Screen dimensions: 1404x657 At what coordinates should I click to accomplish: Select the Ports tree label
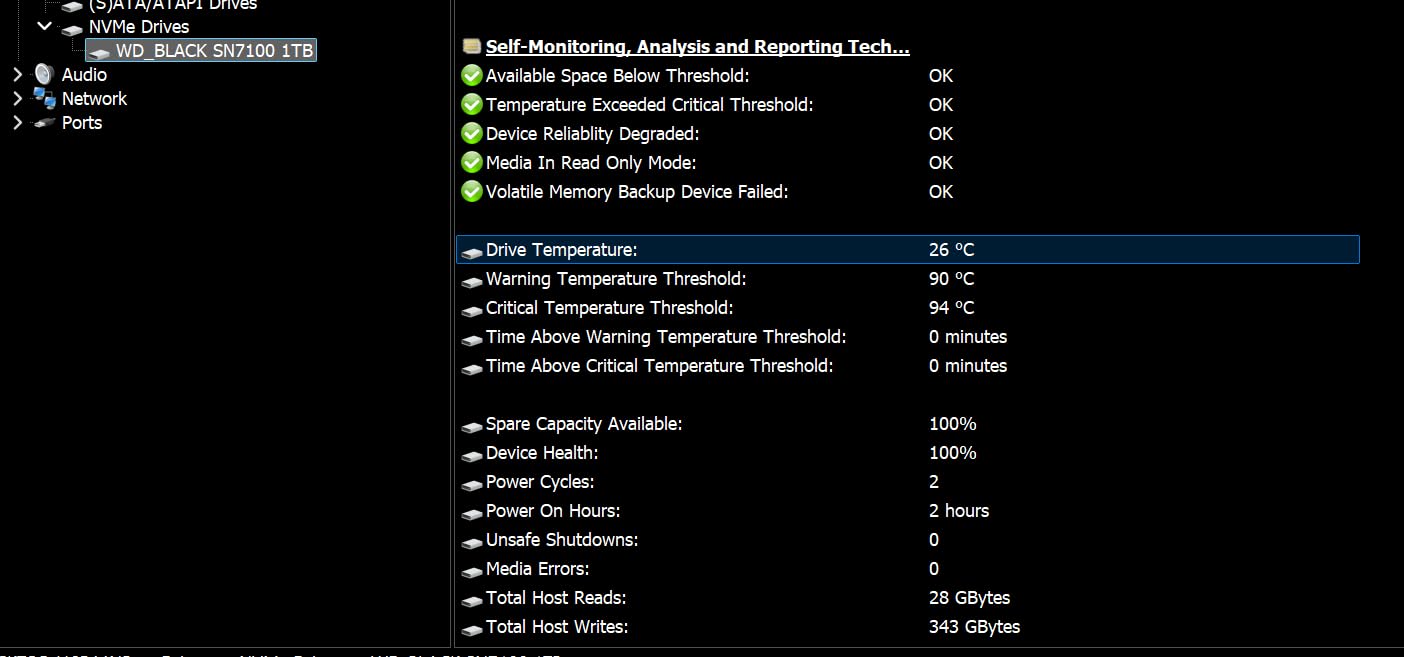[x=82, y=122]
